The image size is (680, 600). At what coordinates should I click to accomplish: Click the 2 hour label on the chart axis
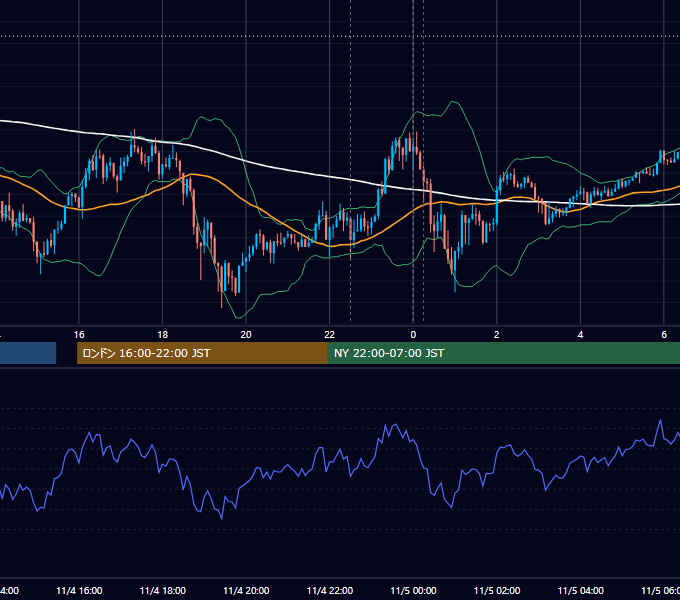497,335
